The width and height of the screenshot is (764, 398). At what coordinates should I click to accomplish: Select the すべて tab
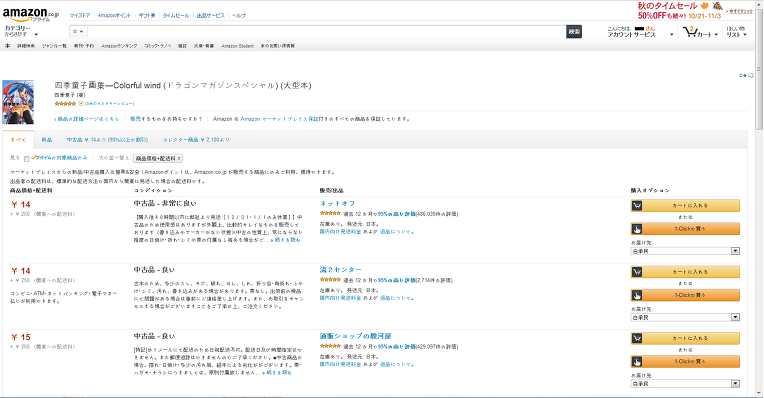click(x=18, y=139)
